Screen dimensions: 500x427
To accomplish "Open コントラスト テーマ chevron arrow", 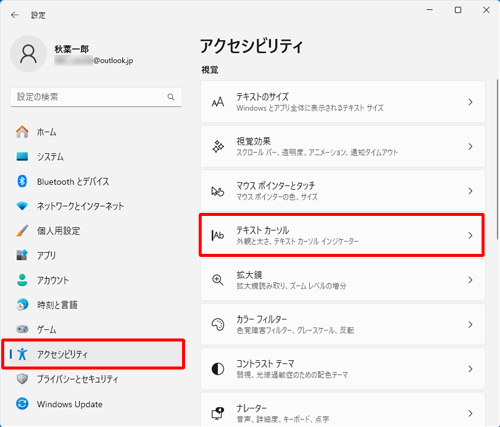I will (x=470, y=369).
